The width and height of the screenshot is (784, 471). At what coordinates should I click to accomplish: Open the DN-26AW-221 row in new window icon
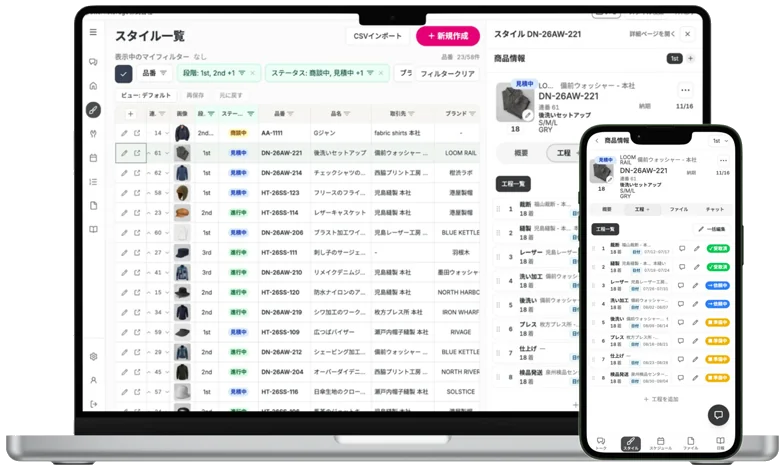point(137,153)
